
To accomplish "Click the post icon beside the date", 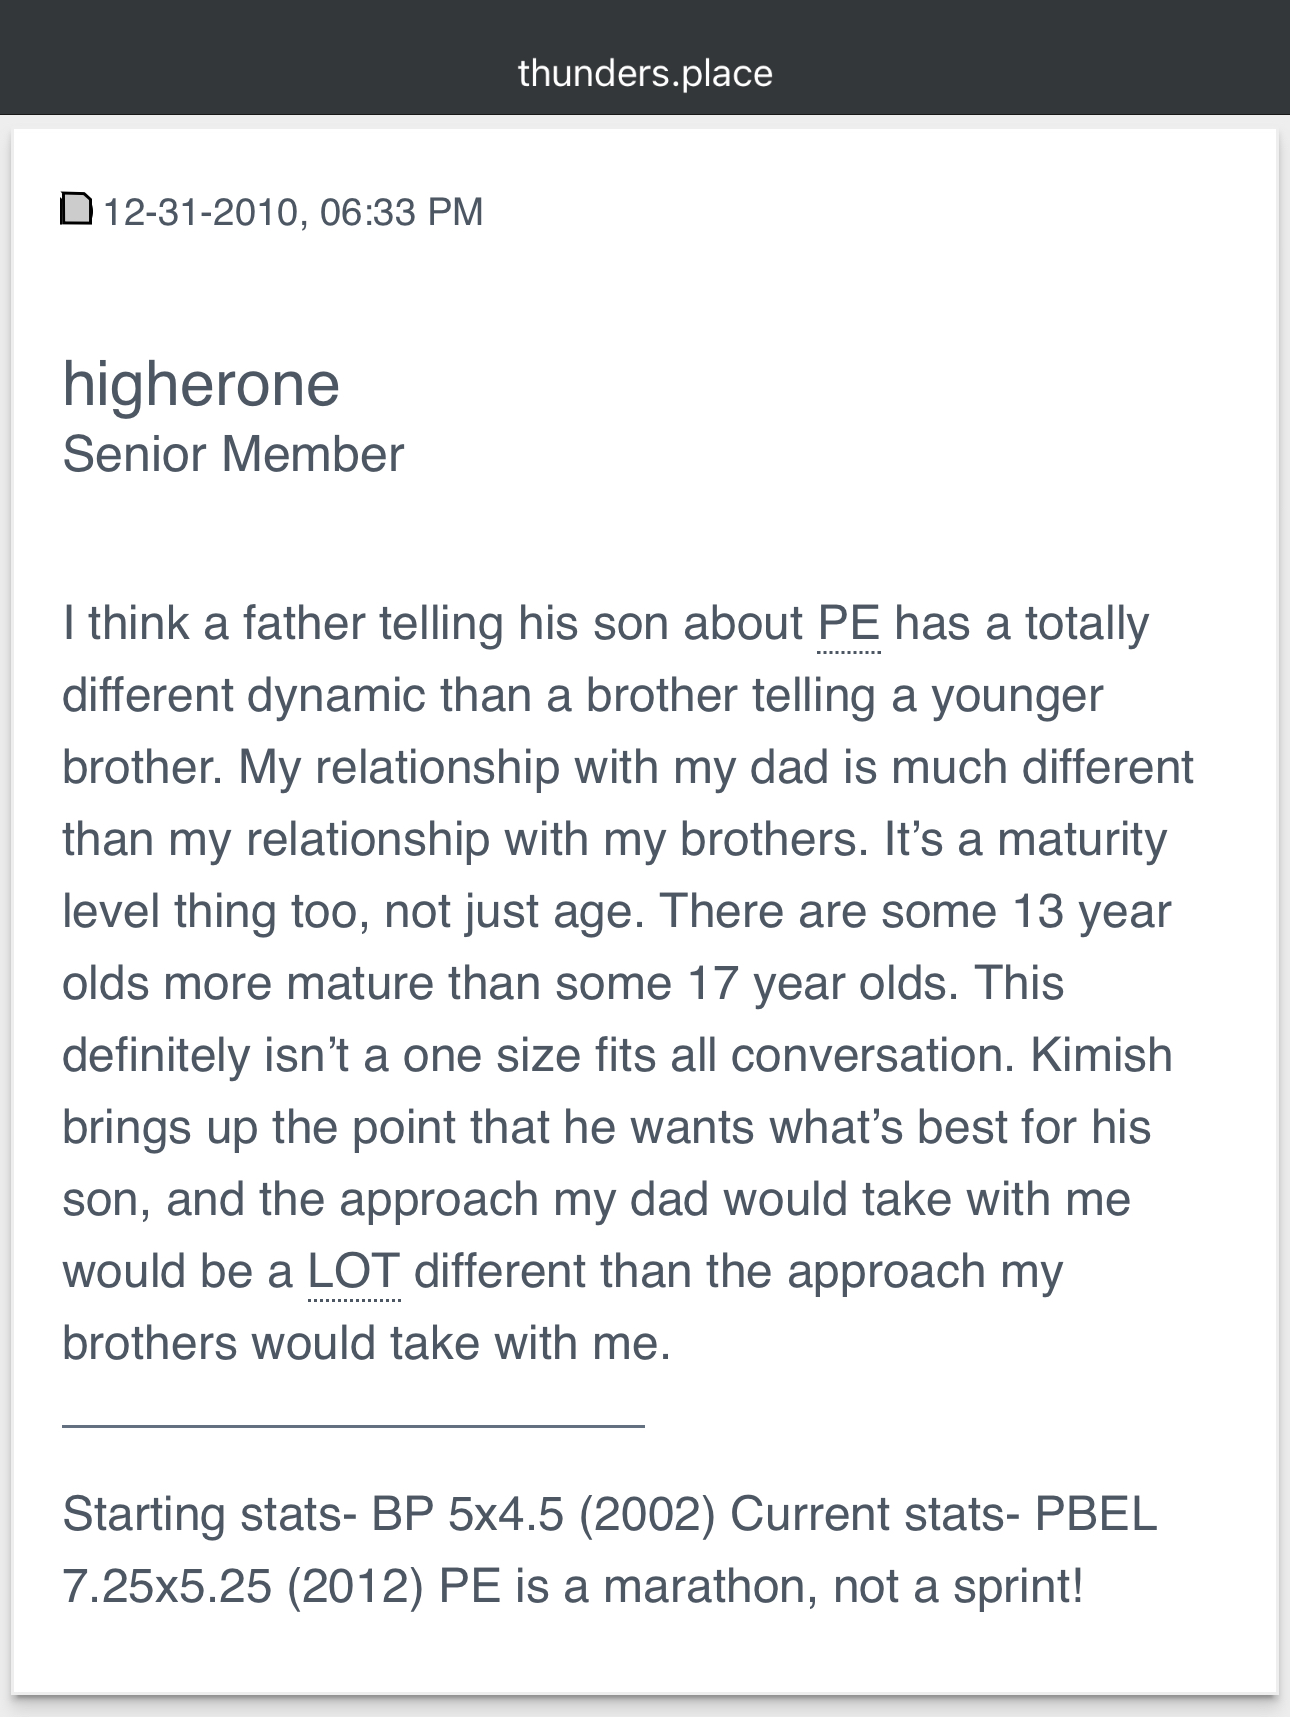I will (77, 209).
